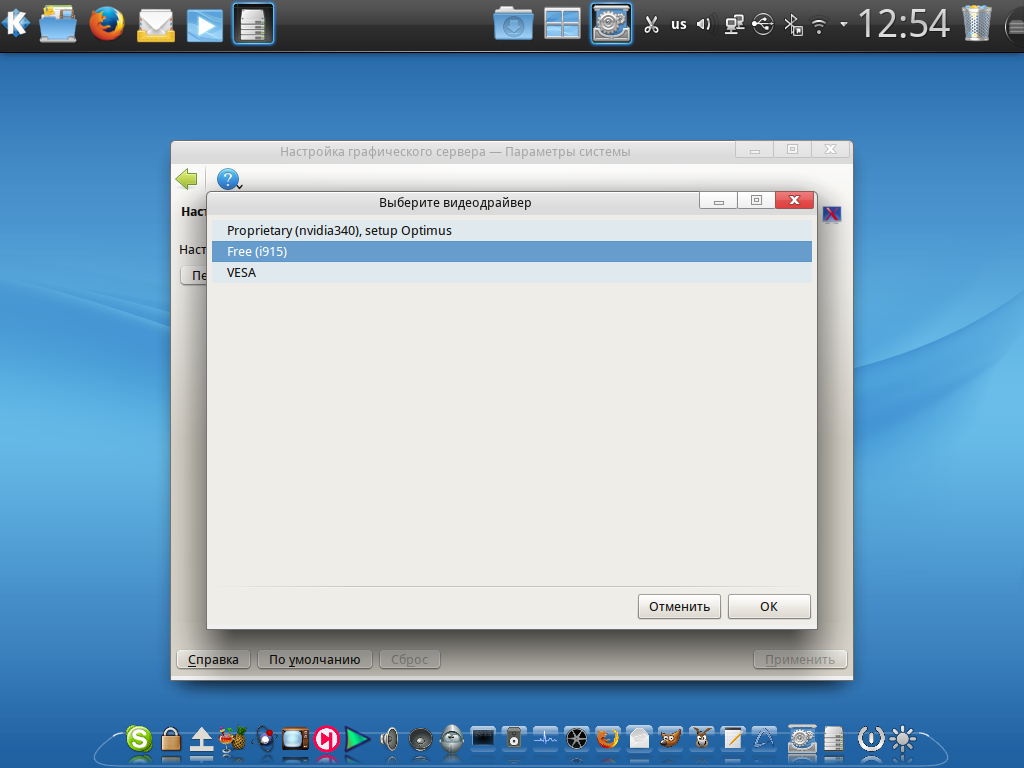Select the Free (i915) driver row
Viewport: 1024px width, 768px height.
point(511,251)
